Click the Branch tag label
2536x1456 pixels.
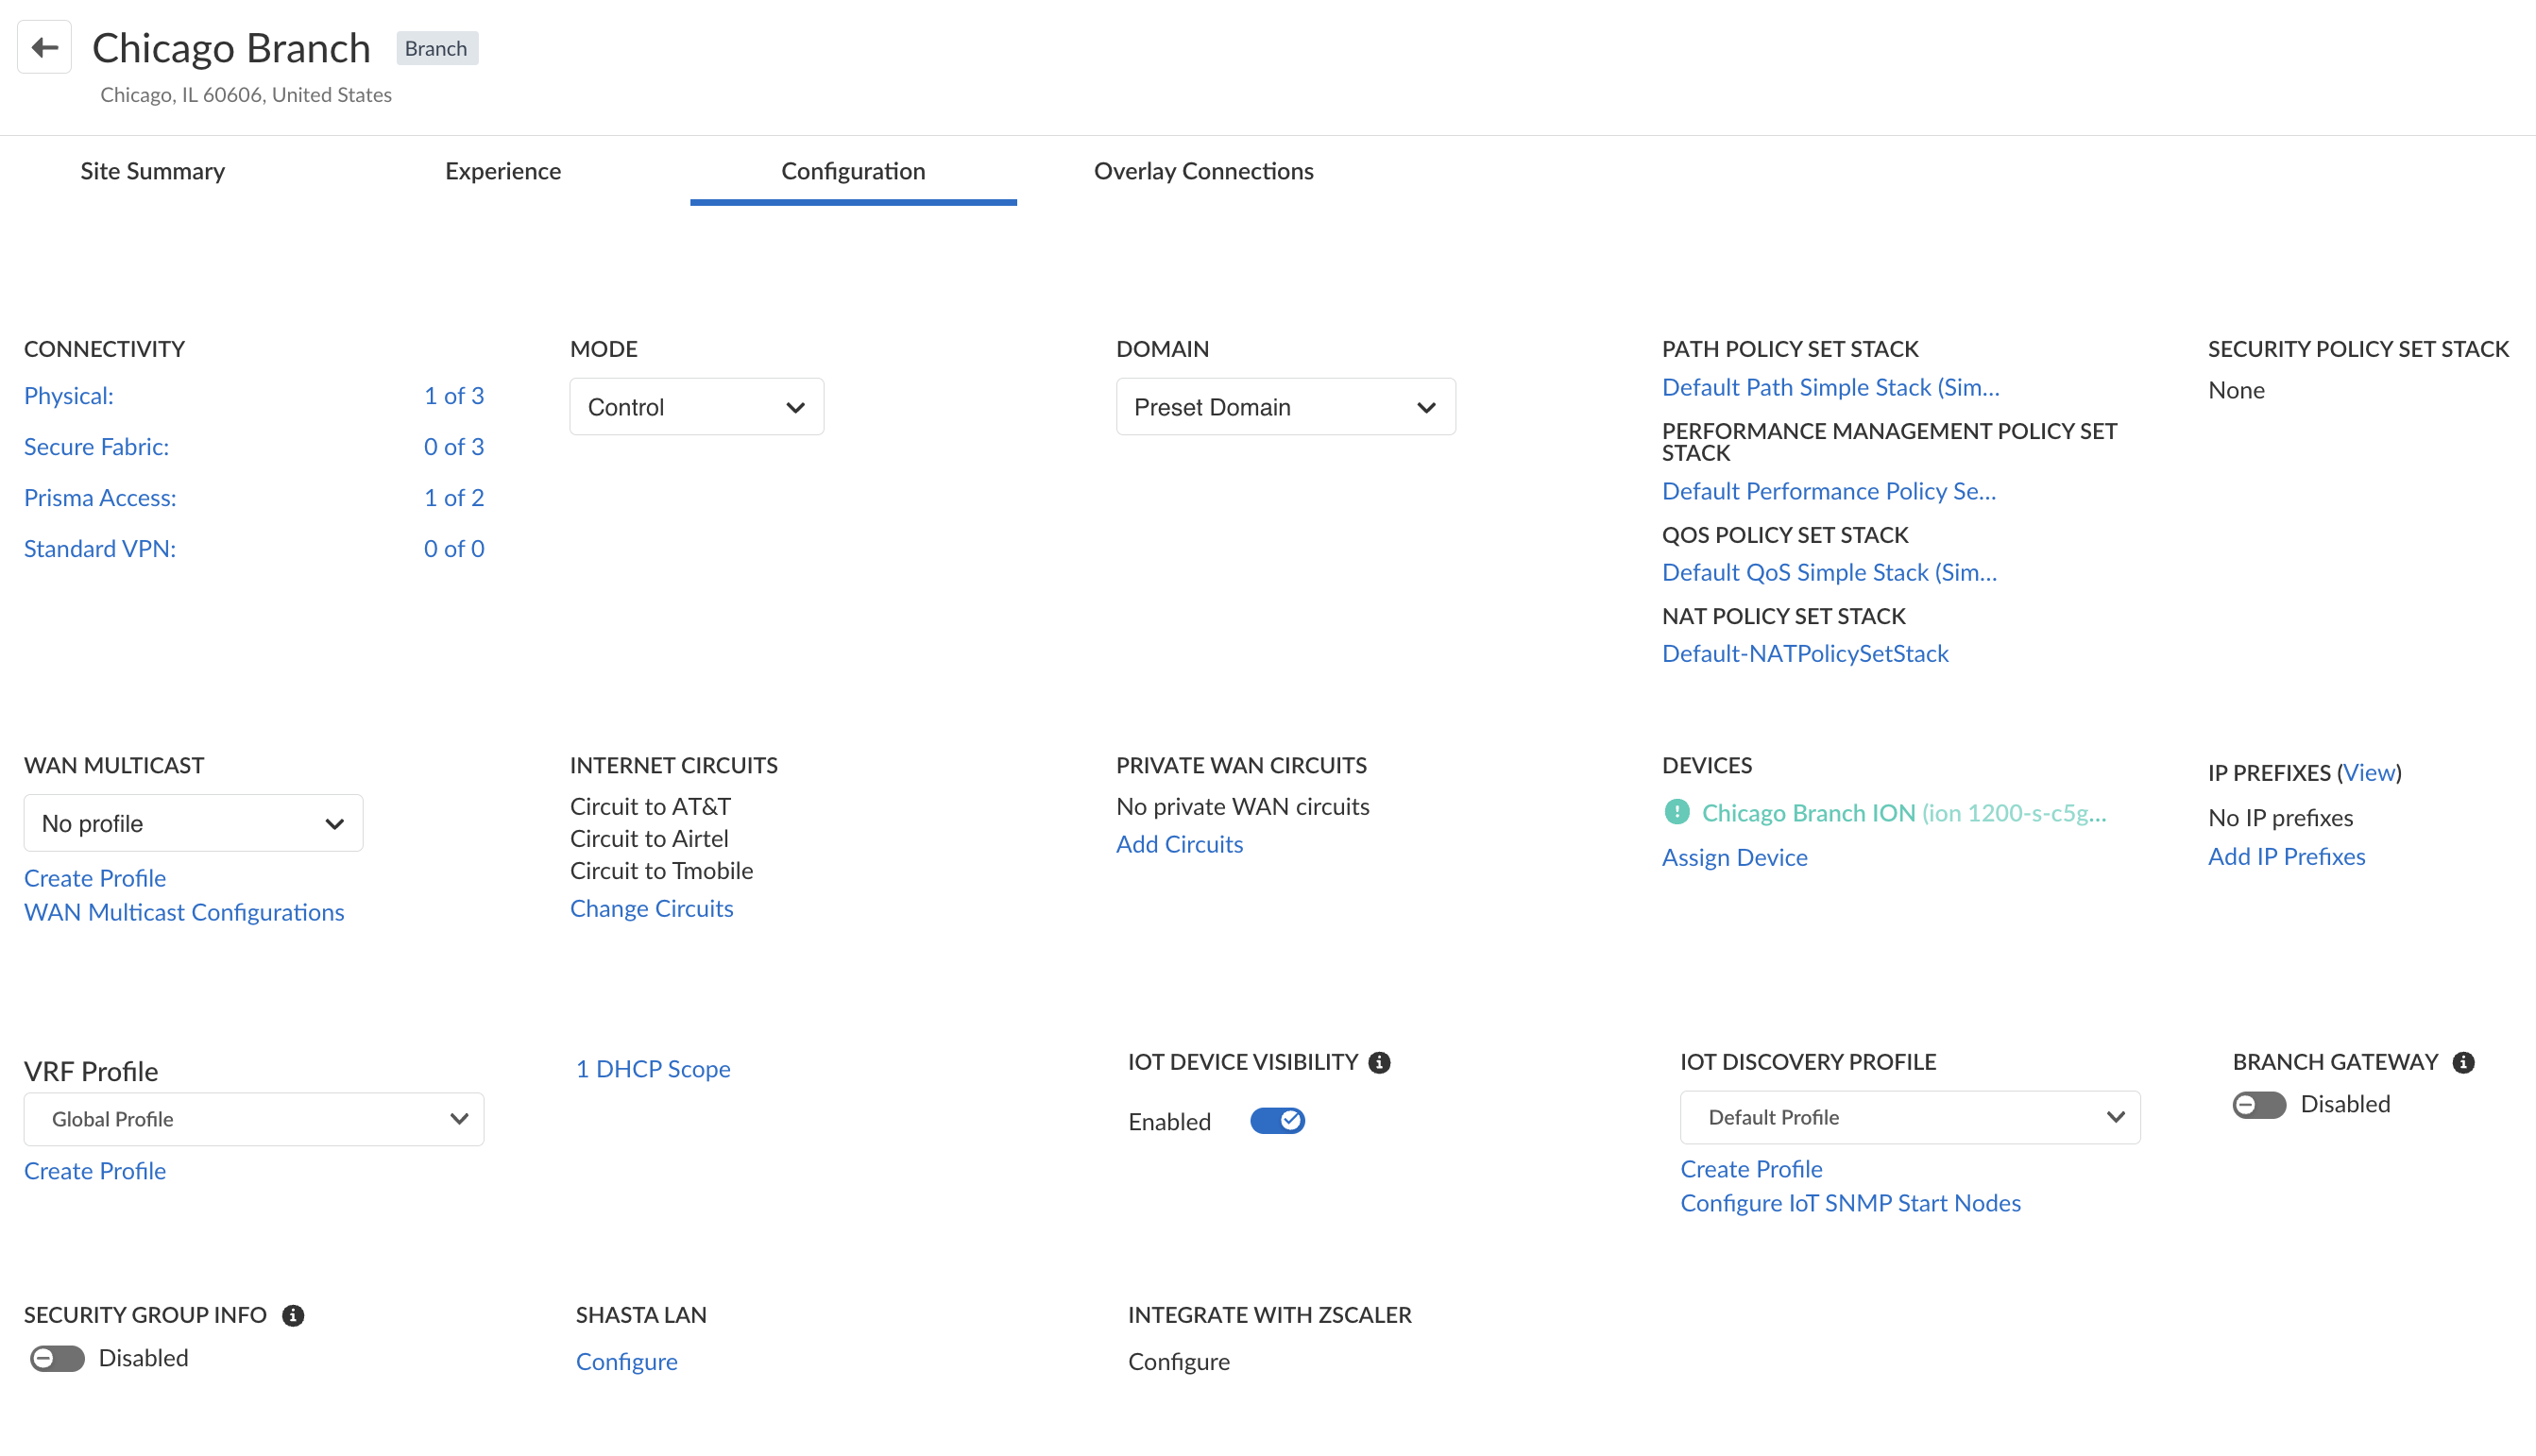point(436,48)
